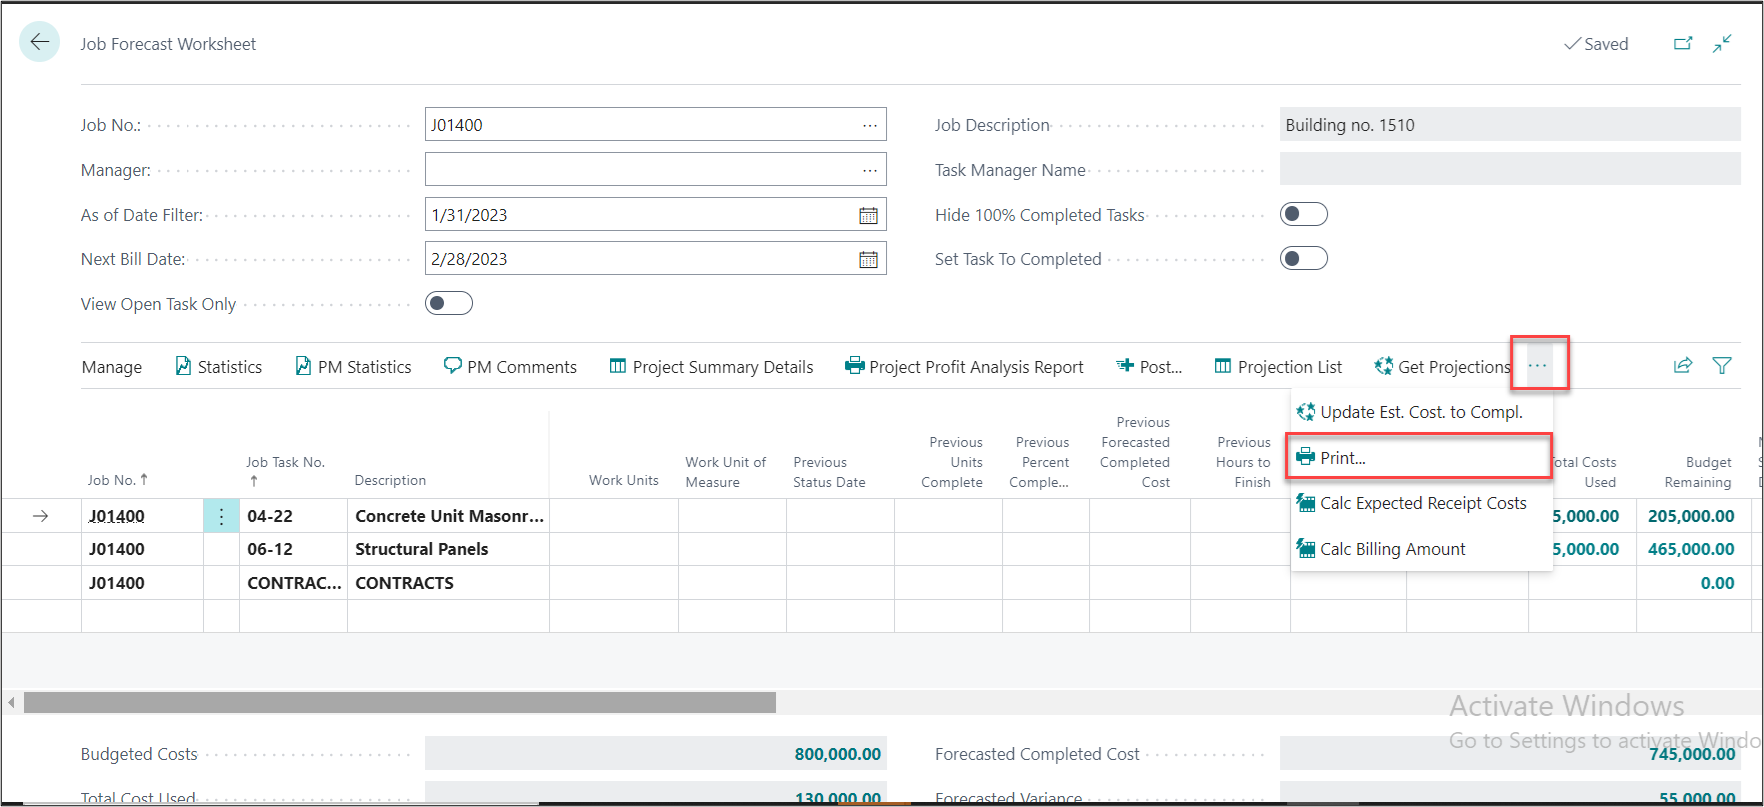
Task: Click the collapse page arrows icon
Action: (x=1722, y=44)
